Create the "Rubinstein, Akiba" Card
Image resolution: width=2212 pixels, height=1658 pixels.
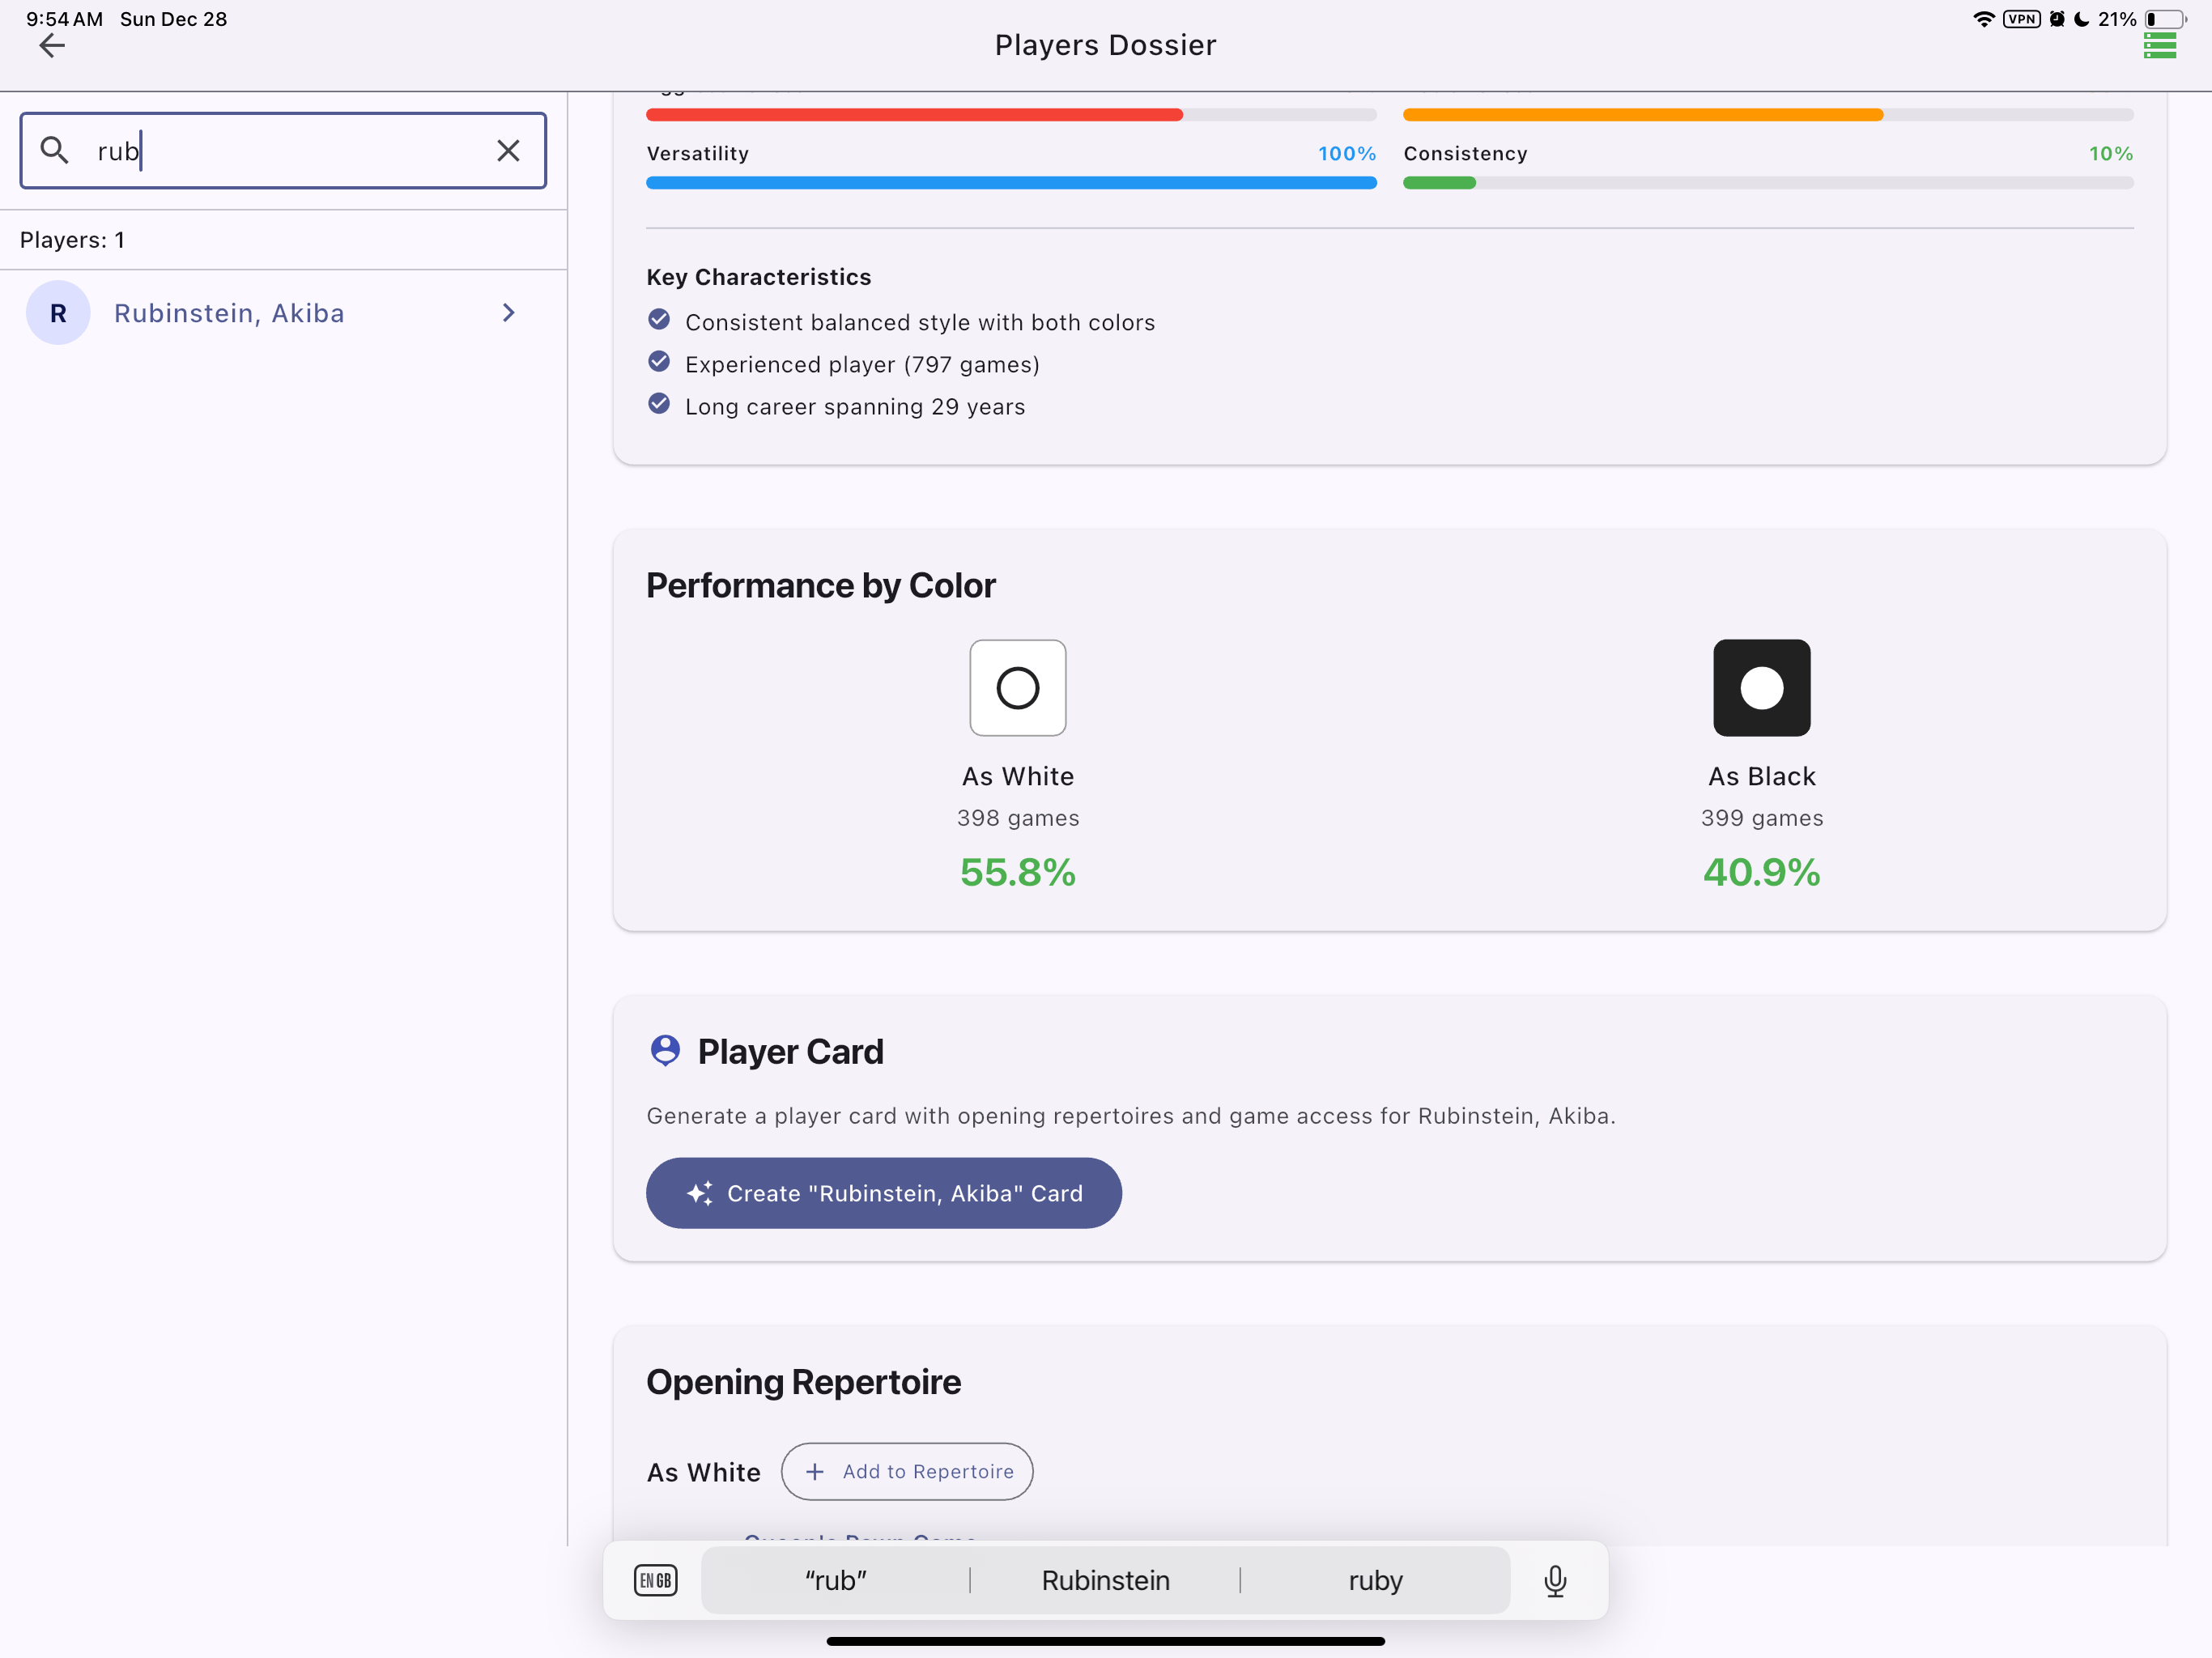[883, 1193]
